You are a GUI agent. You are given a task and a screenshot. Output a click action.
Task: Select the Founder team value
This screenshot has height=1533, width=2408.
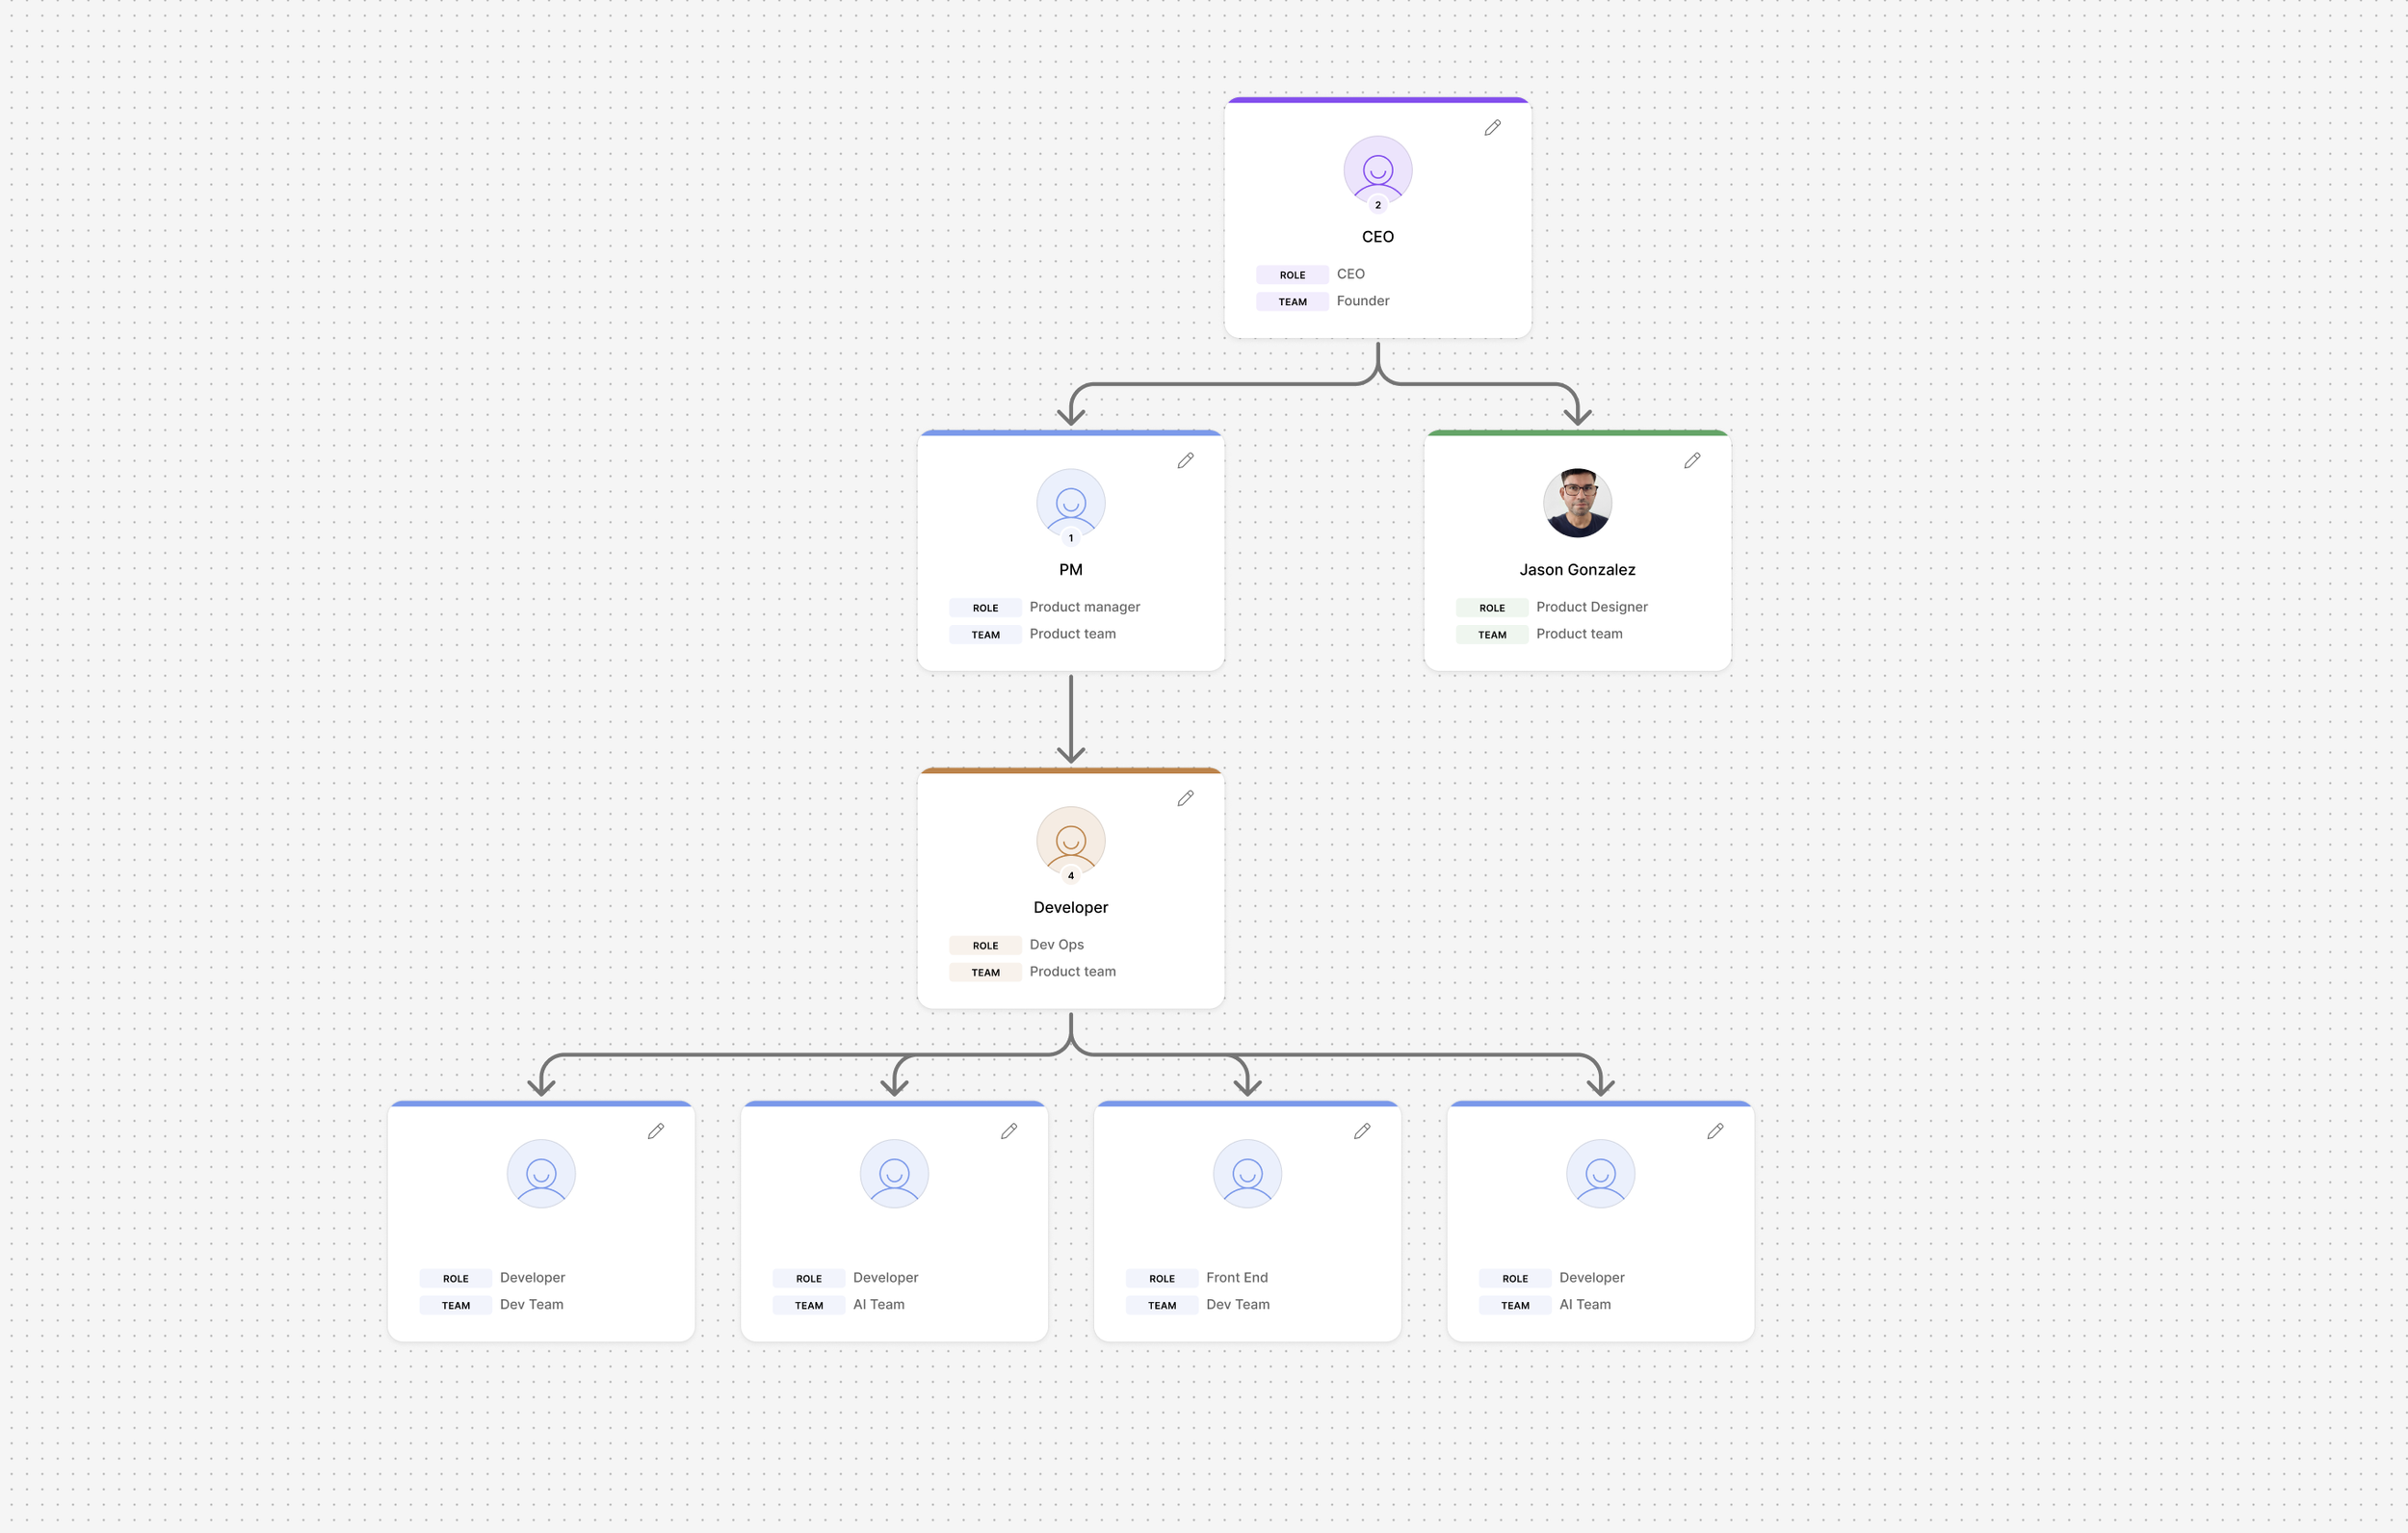pyautogui.click(x=1362, y=301)
